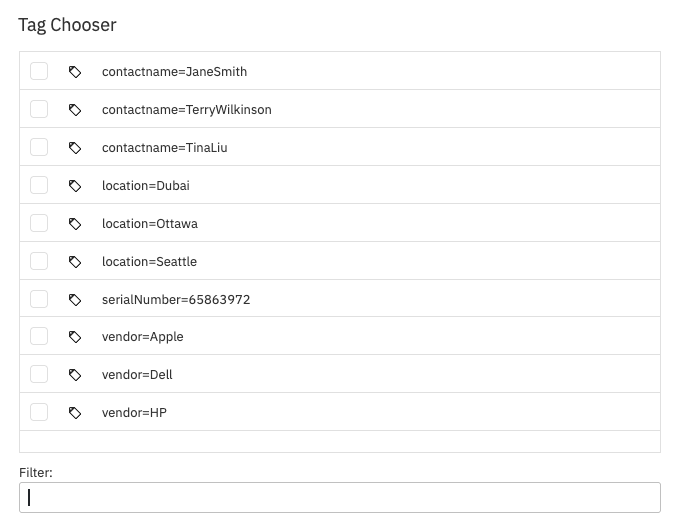Enable the vendor=Dell checkbox
Screen dimensions: 684x520
[x=39, y=374]
